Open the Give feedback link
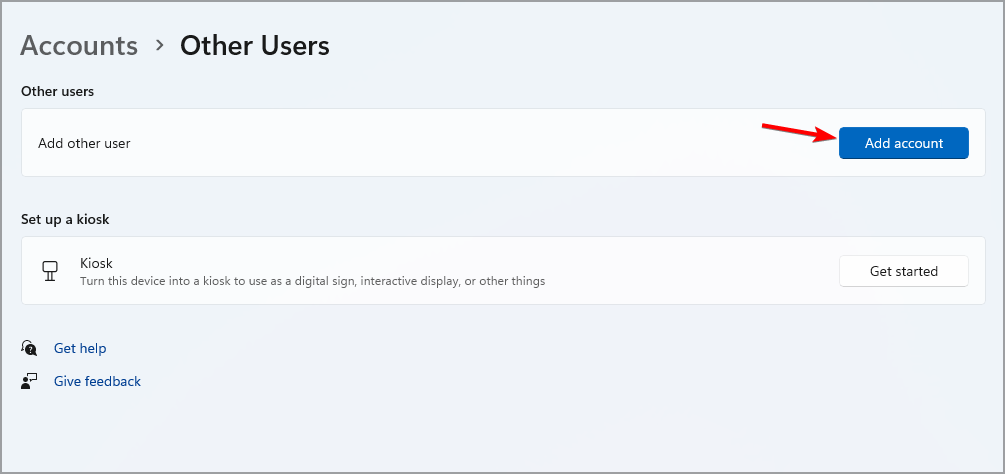1005x474 pixels. (97, 381)
